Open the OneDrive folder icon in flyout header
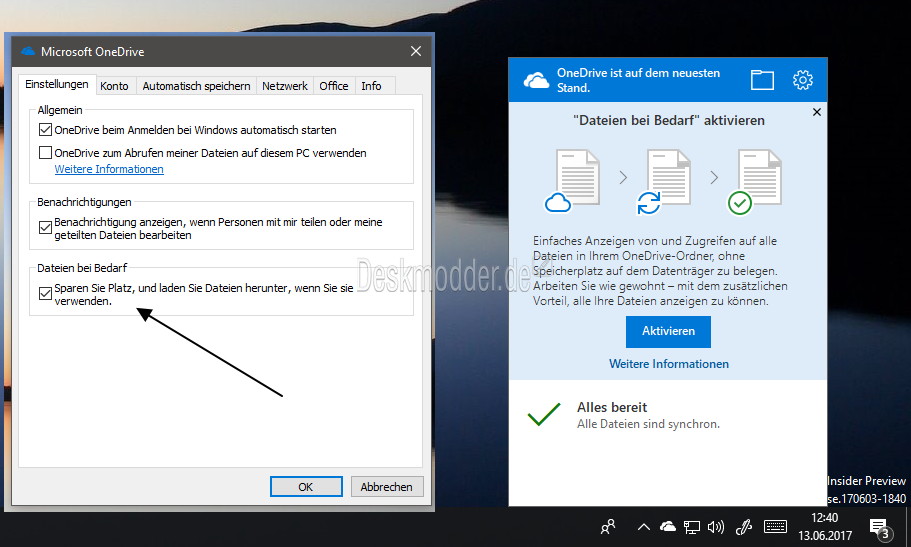Screen dimensions: 911x547 click(x=762, y=80)
